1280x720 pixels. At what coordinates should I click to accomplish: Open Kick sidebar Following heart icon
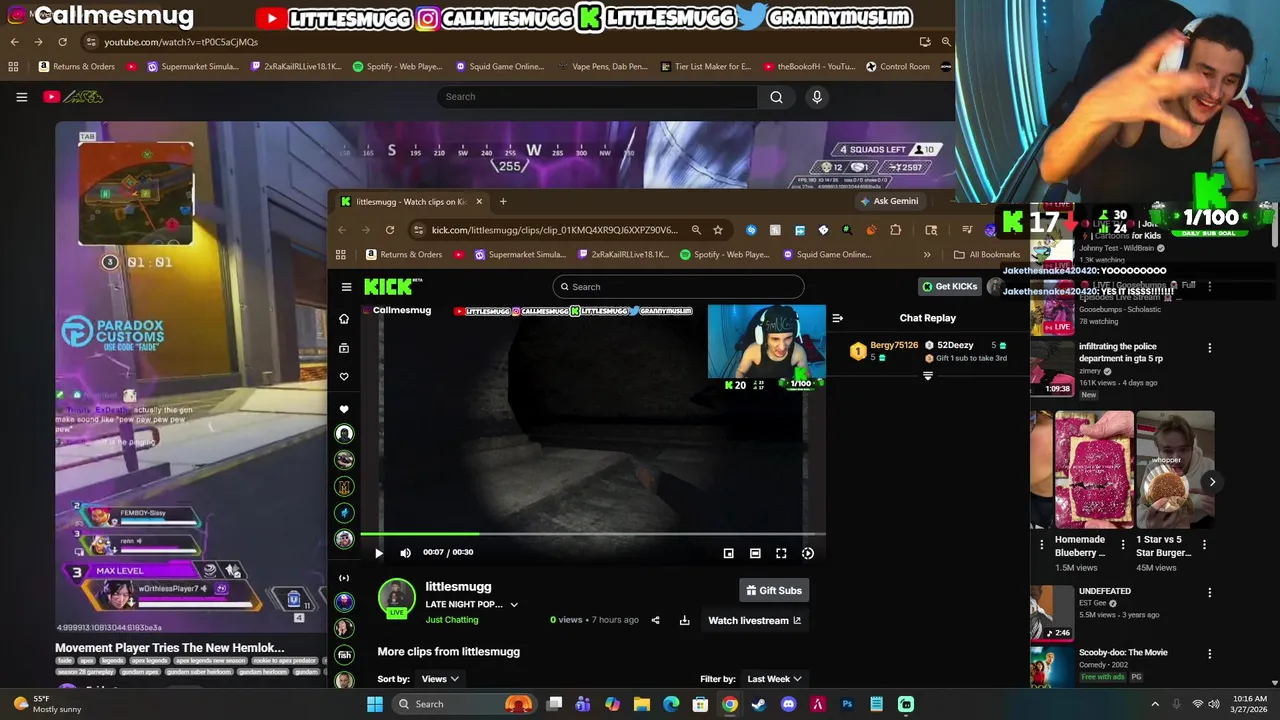click(x=344, y=377)
